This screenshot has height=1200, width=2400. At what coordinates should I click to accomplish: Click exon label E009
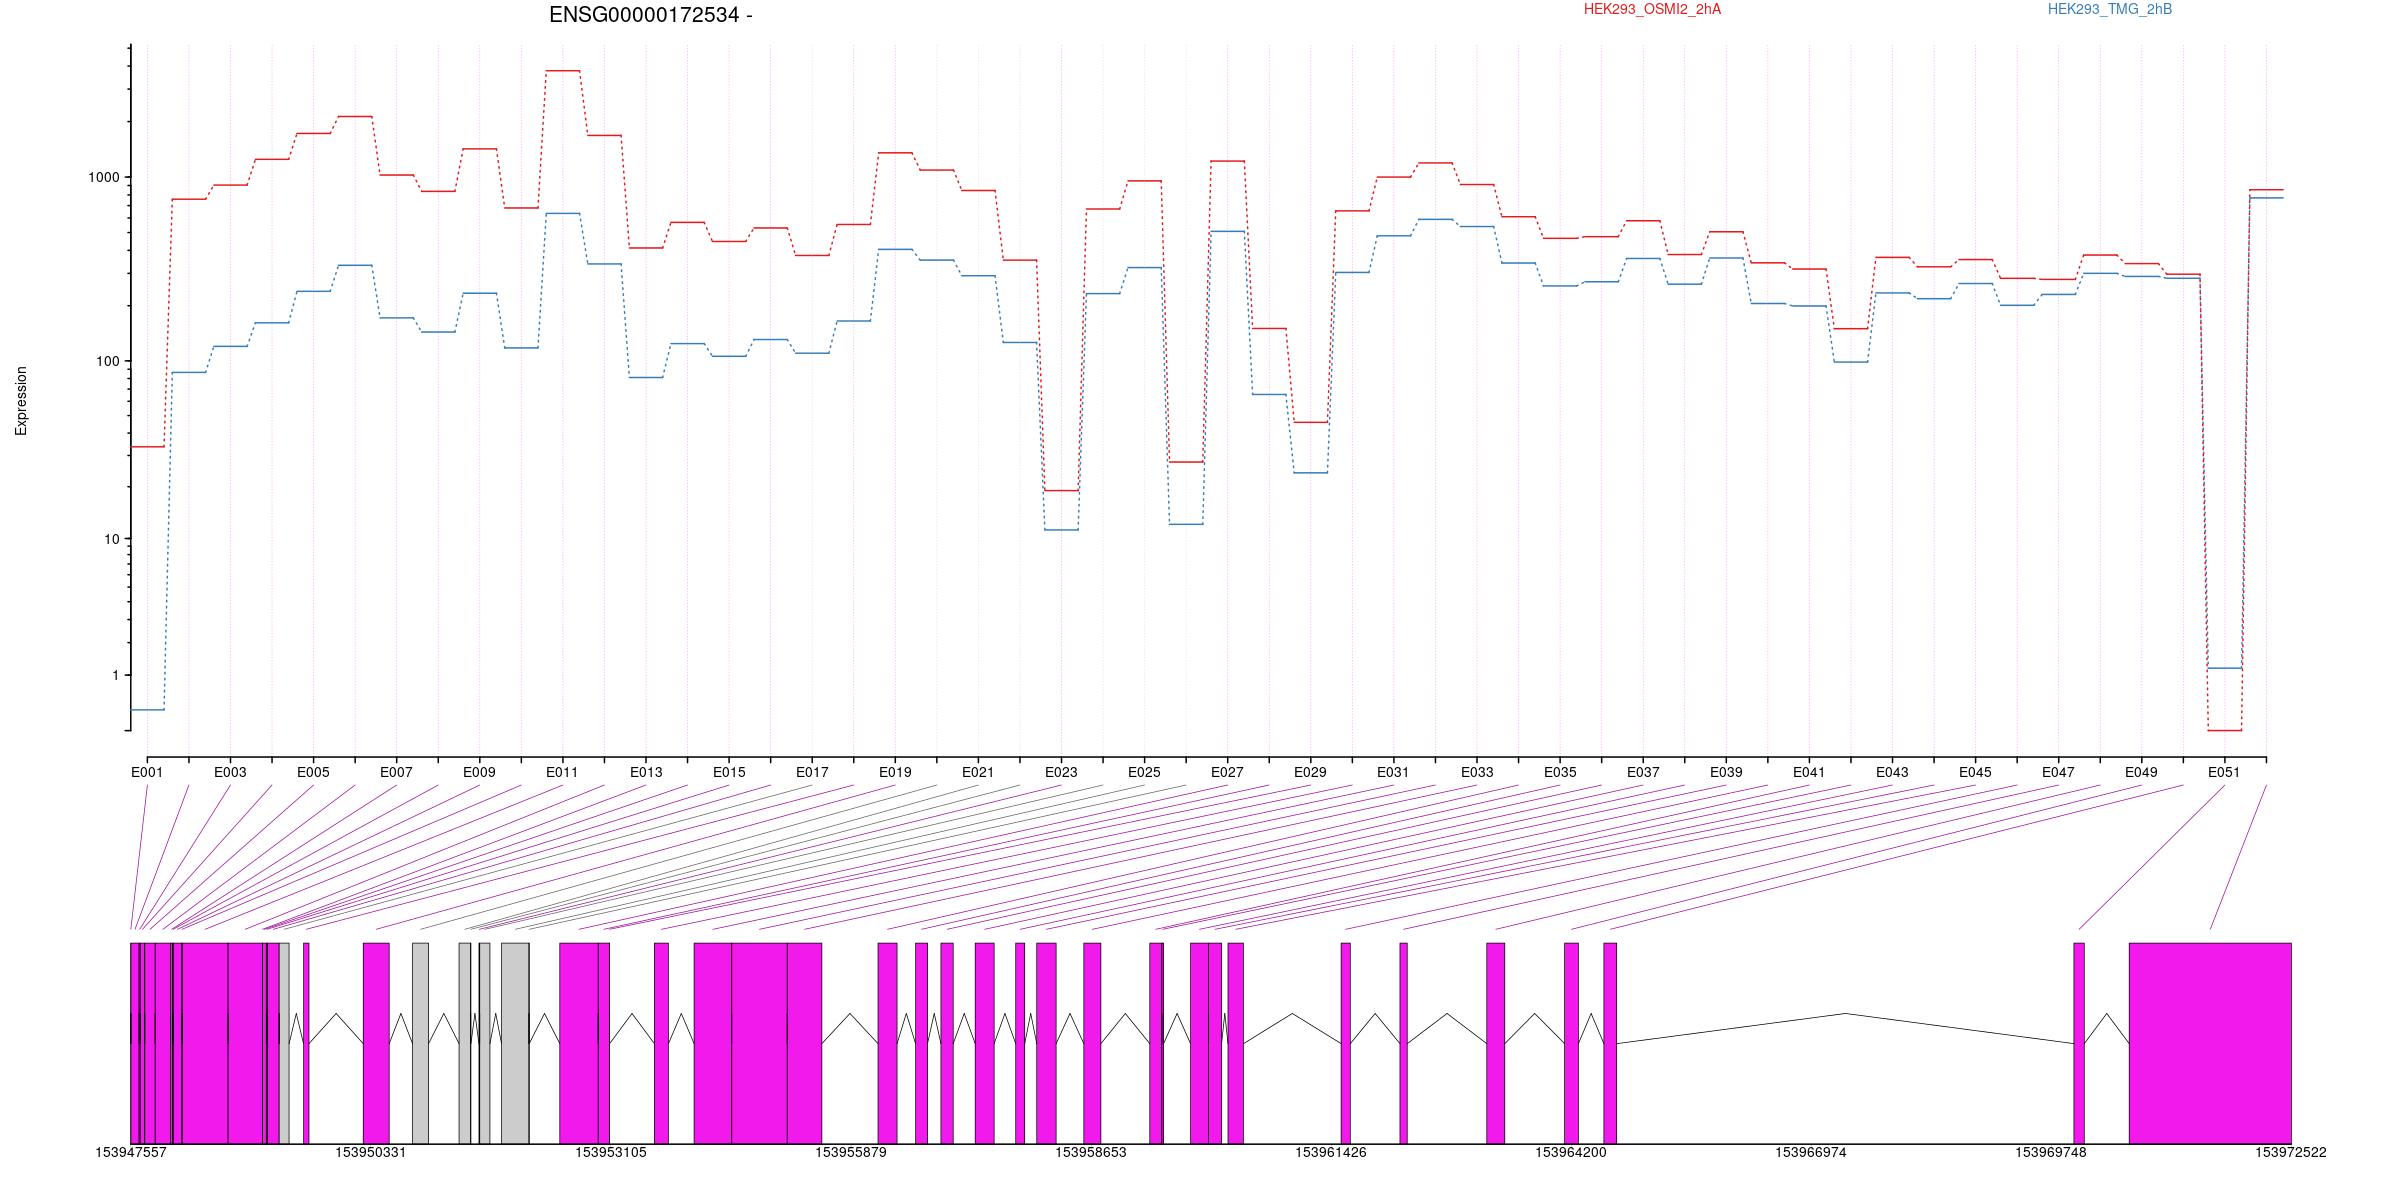(479, 772)
